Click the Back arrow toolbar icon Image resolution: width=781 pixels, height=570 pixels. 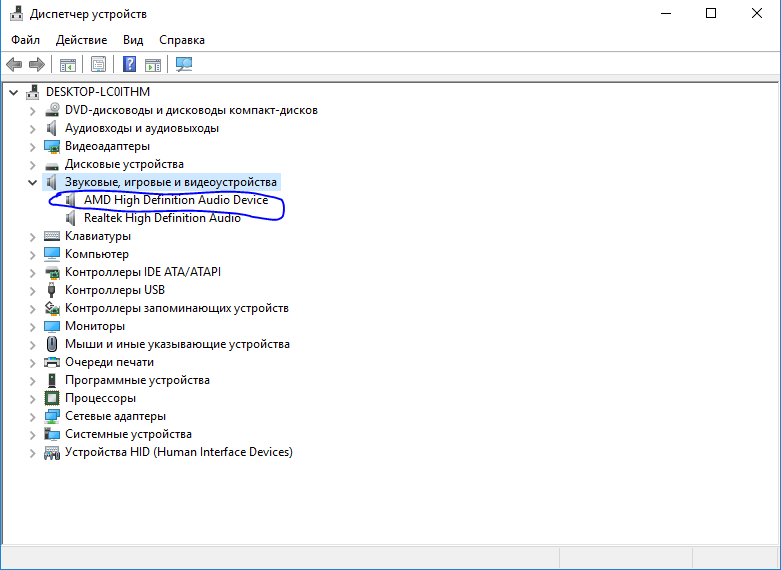[x=13, y=64]
